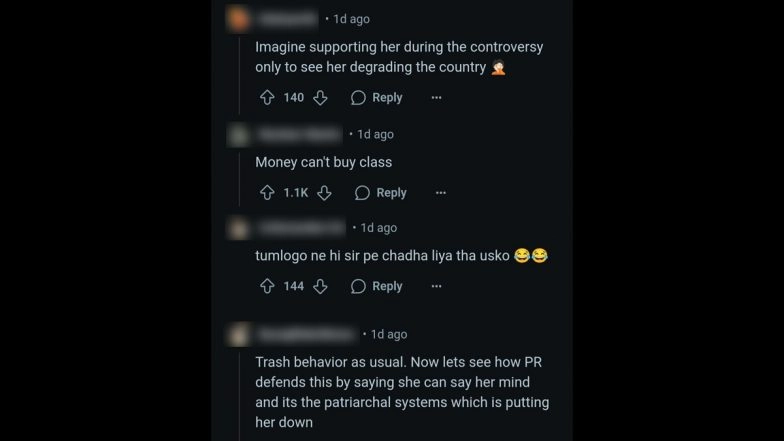Reply to 'Money can't buy class' comment

tap(380, 192)
